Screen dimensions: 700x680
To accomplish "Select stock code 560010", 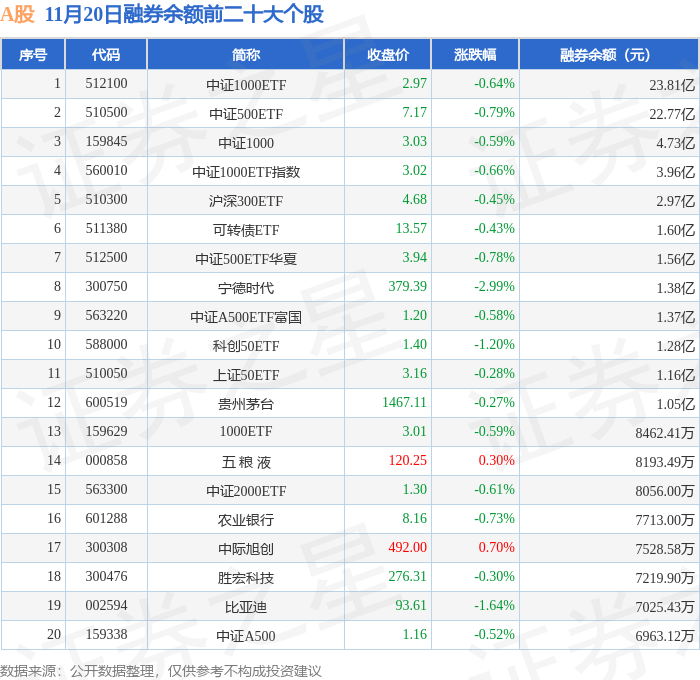I will click(x=106, y=171).
